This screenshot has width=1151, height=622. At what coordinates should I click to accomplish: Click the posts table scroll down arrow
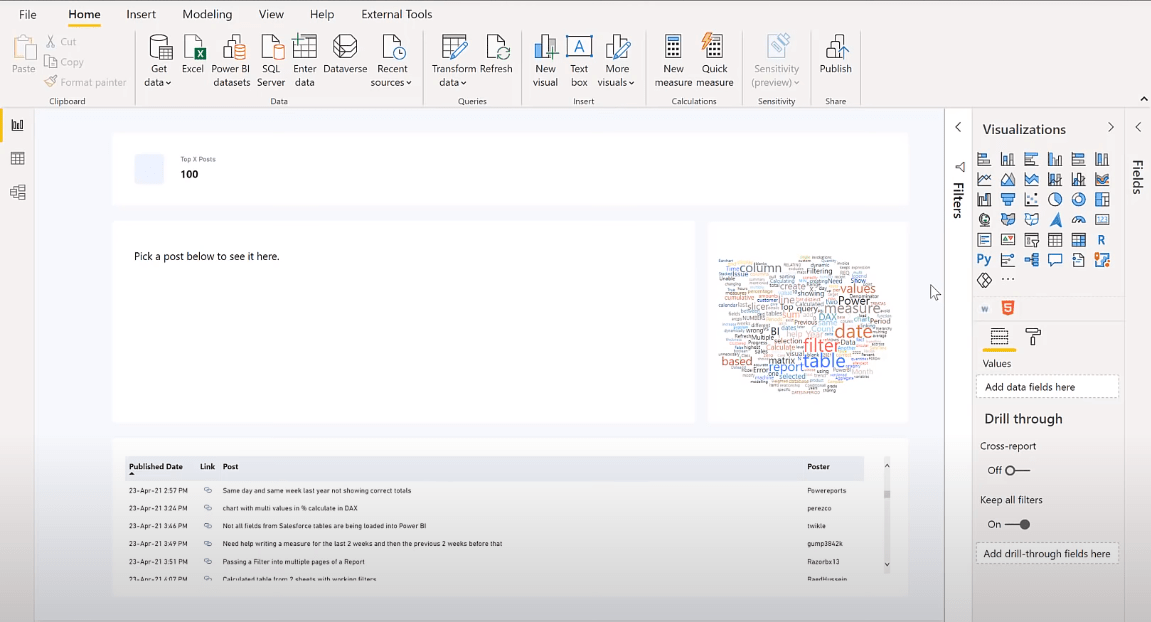(x=887, y=565)
